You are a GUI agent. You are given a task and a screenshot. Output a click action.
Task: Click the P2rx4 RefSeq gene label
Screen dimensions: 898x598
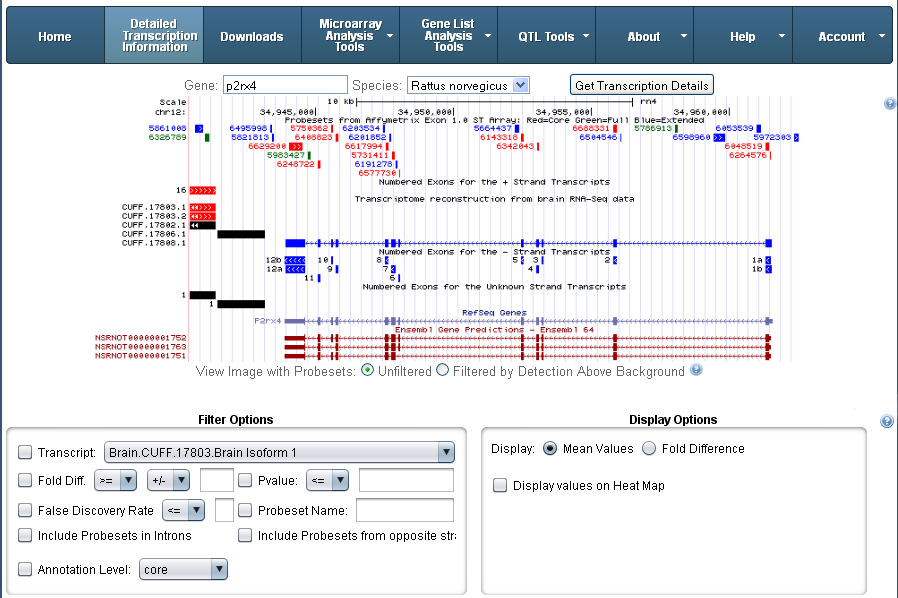[x=267, y=321]
